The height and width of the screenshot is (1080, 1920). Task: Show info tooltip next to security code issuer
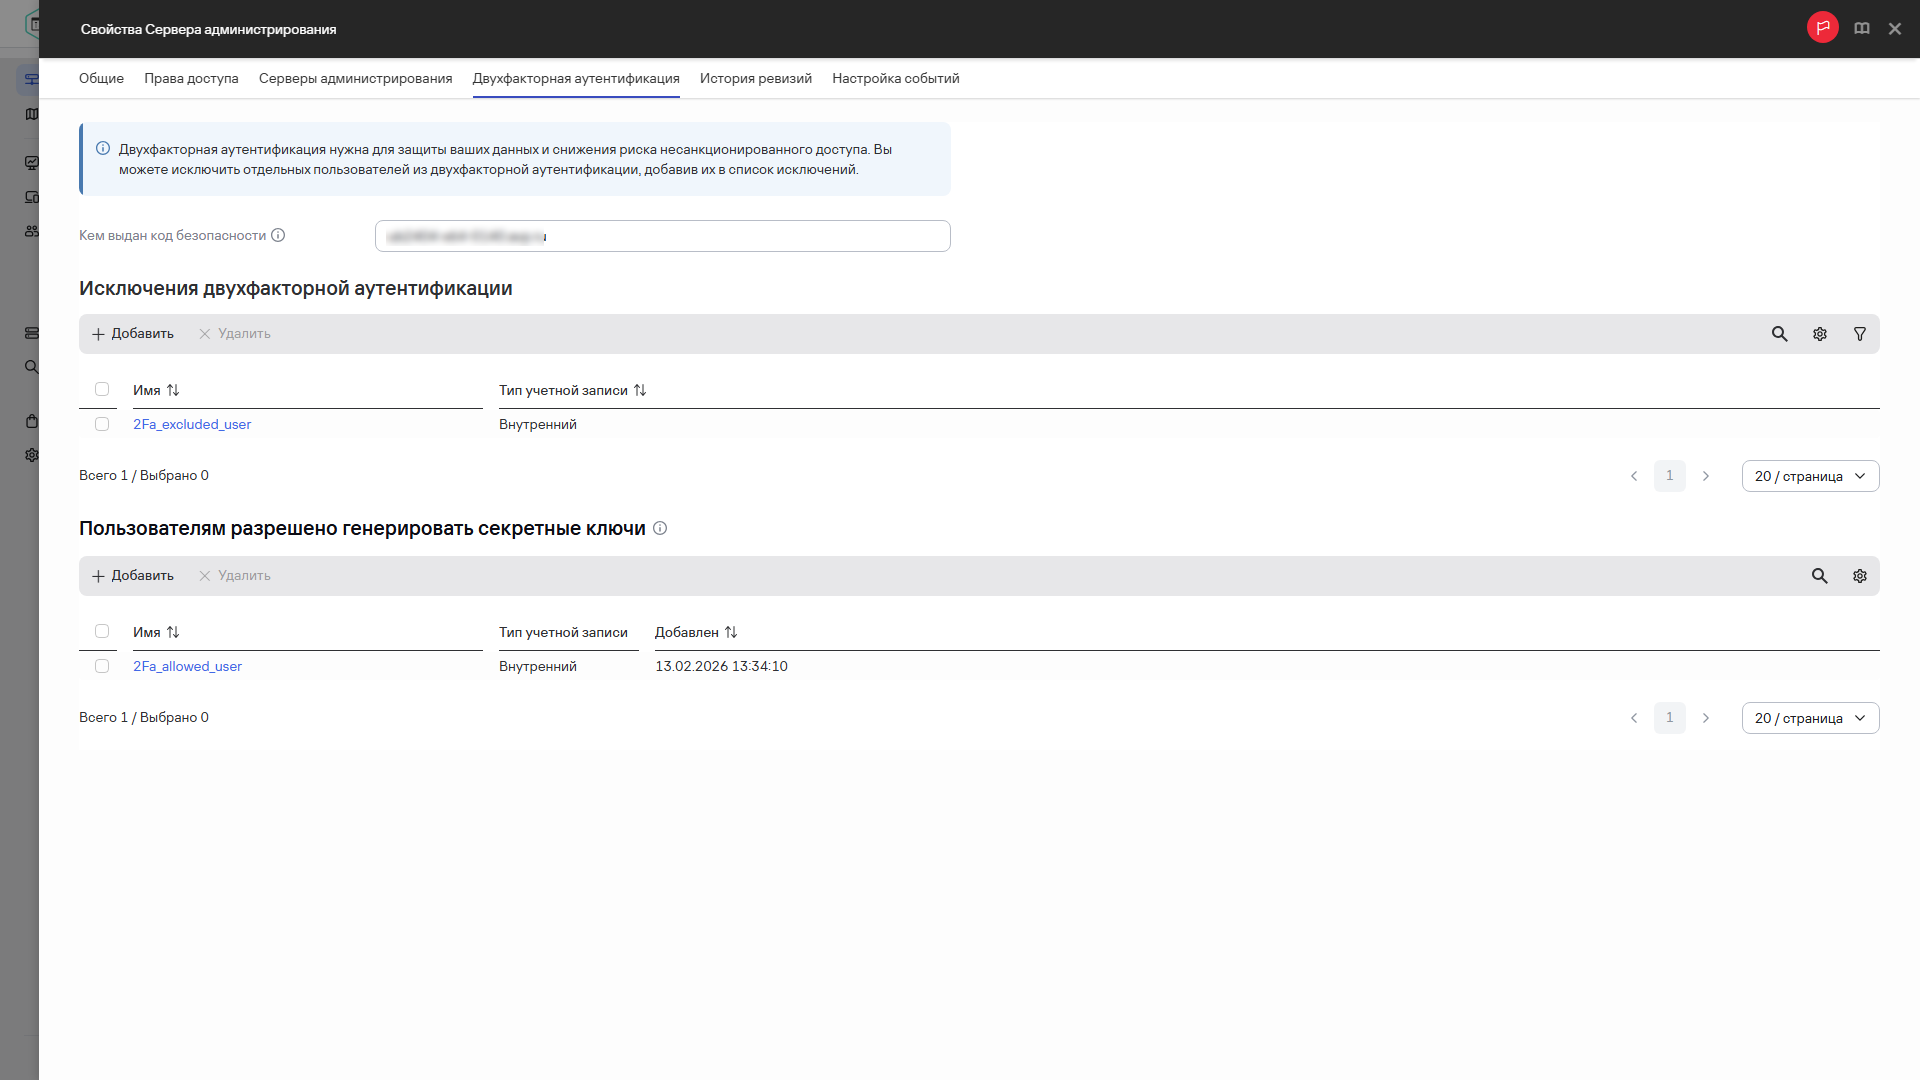pos(278,235)
